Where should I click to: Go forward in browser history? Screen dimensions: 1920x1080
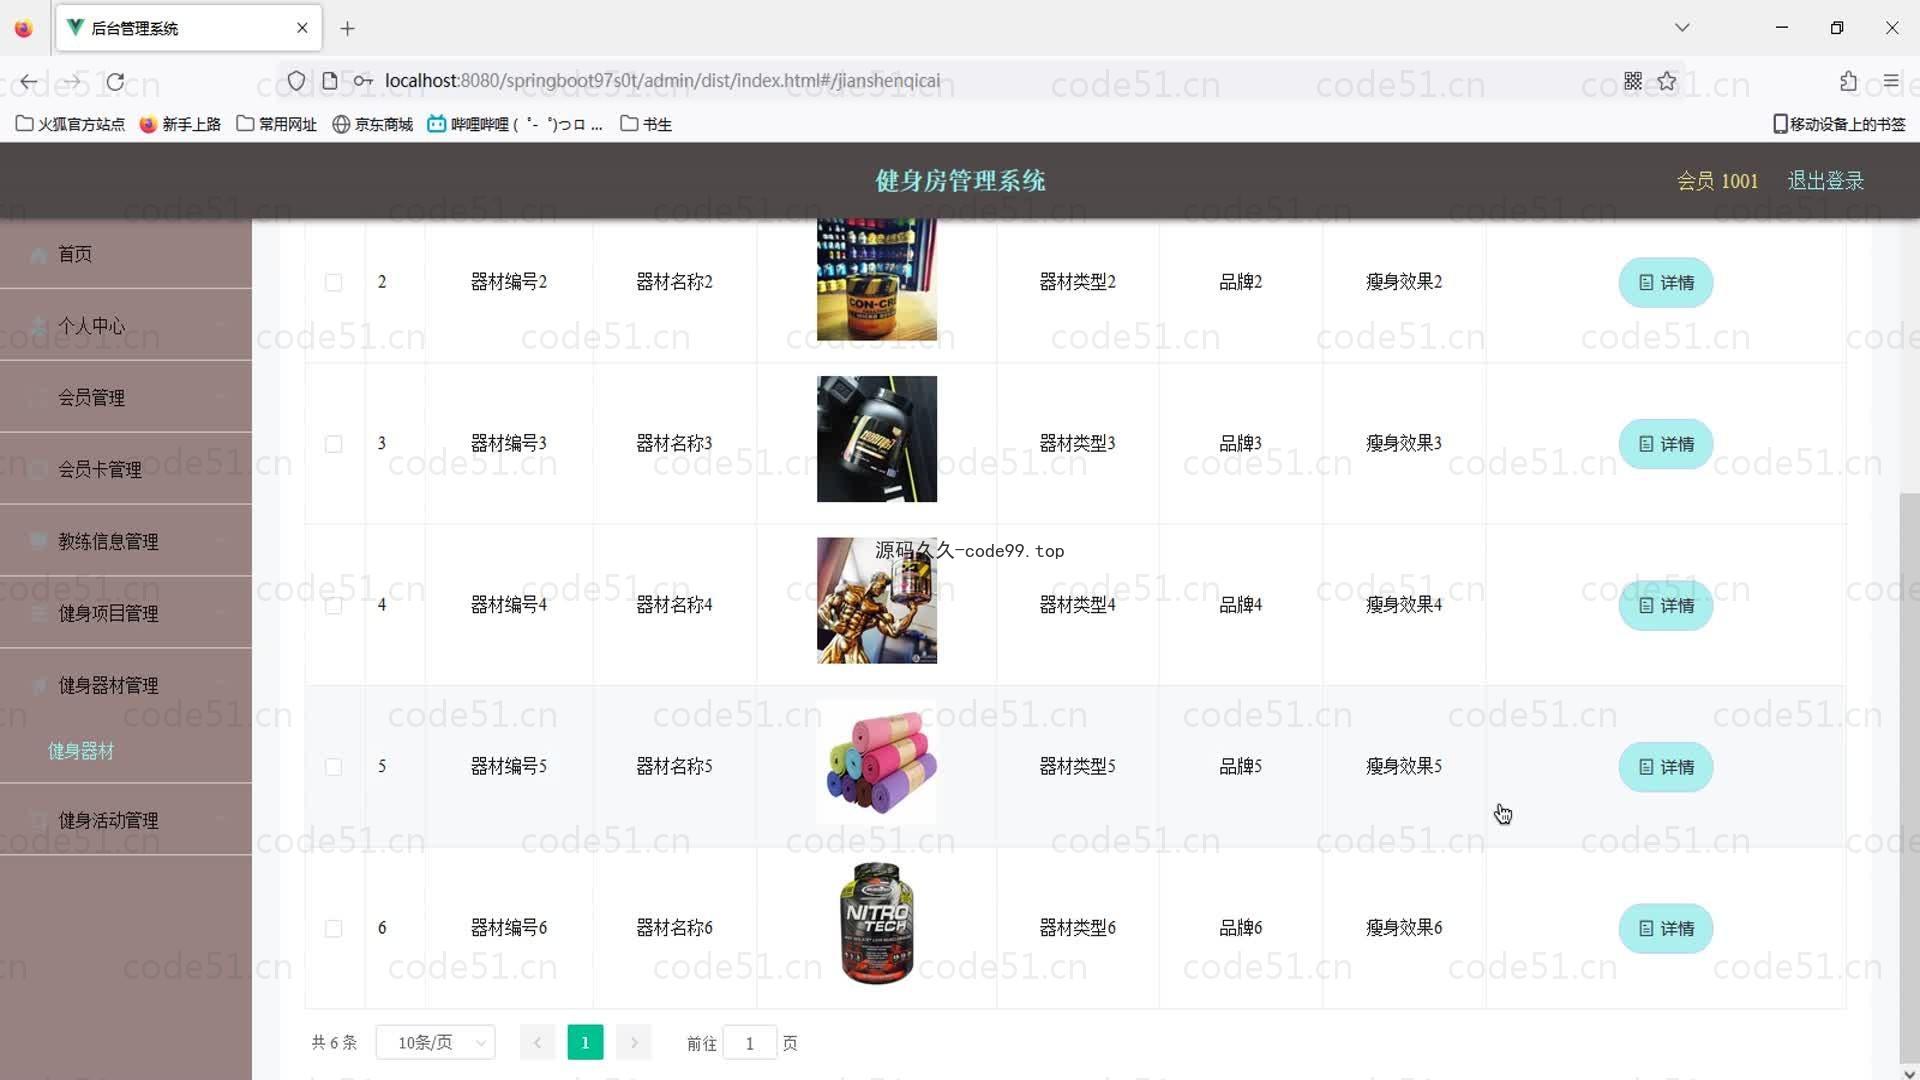(73, 81)
